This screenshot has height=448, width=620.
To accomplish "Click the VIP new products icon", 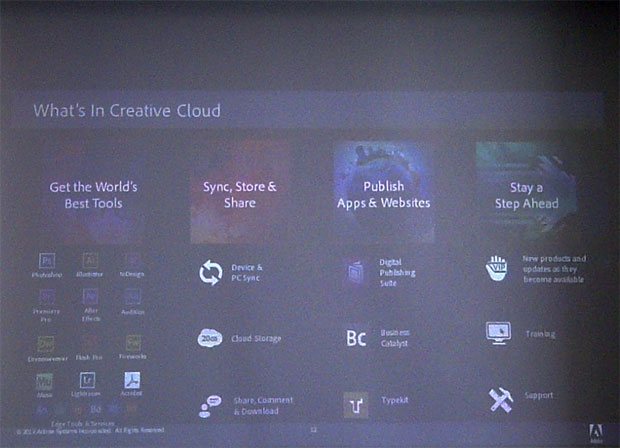I will tap(497, 267).
